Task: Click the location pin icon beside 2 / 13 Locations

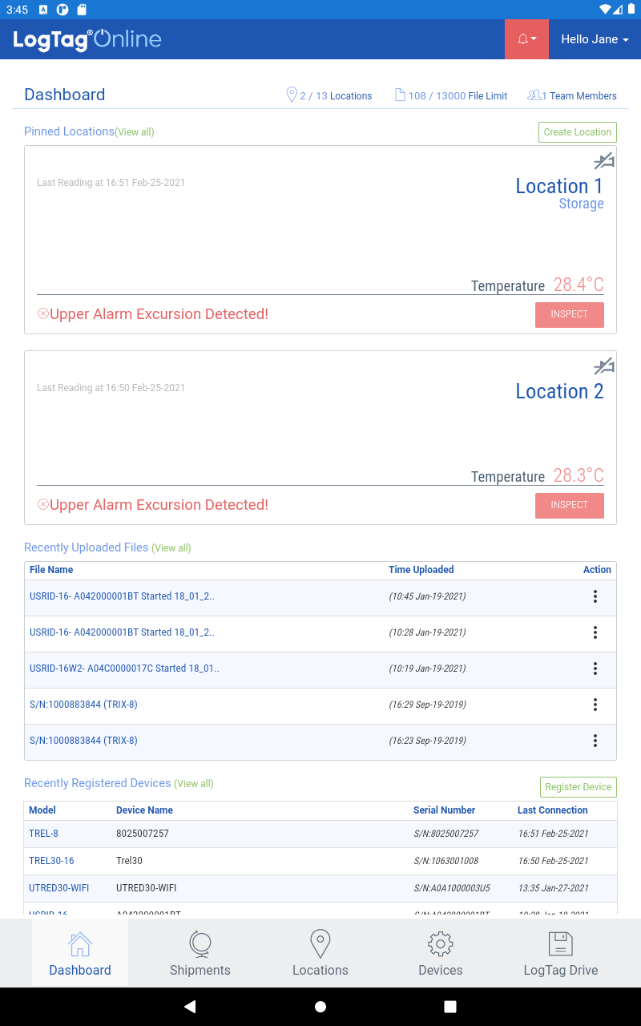Action: (292, 95)
